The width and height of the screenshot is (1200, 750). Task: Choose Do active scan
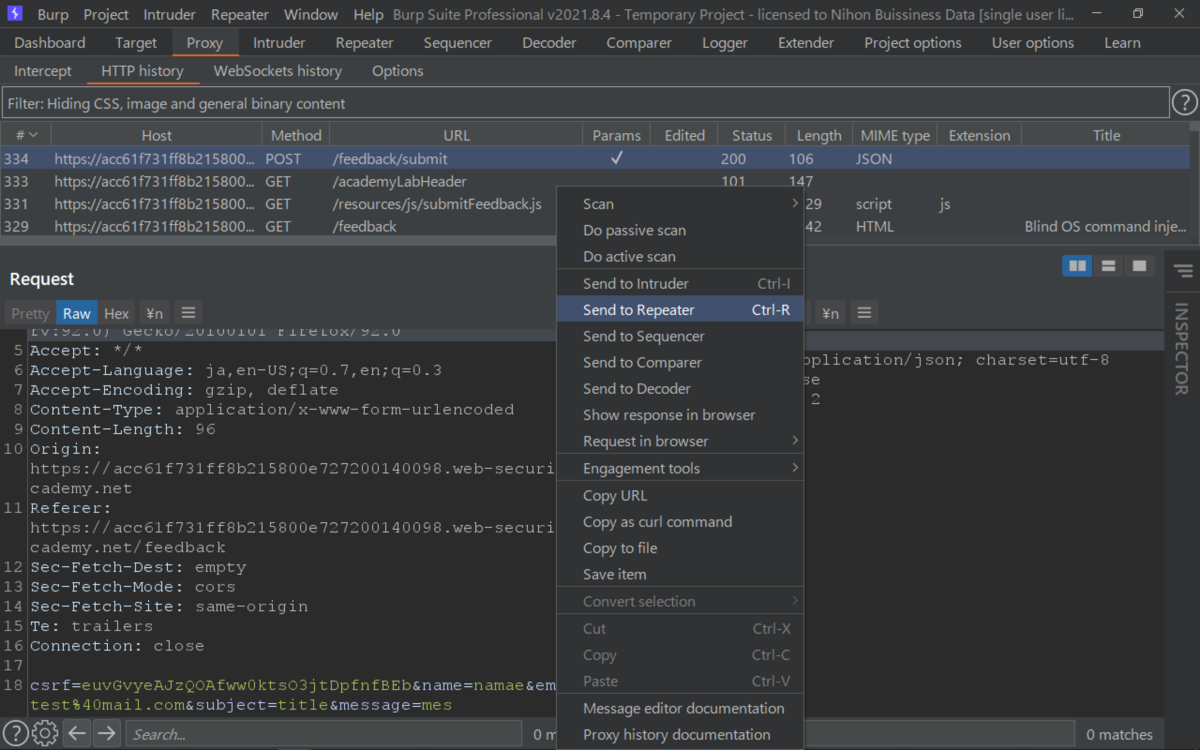click(680, 256)
